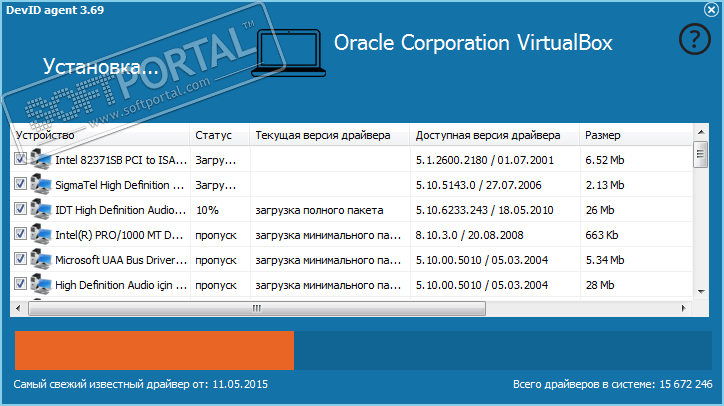Select the Intel 82371SB PCI to ISA device name
Image resolution: width=724 pixels, height=406 pixels.
coord(121,160)
